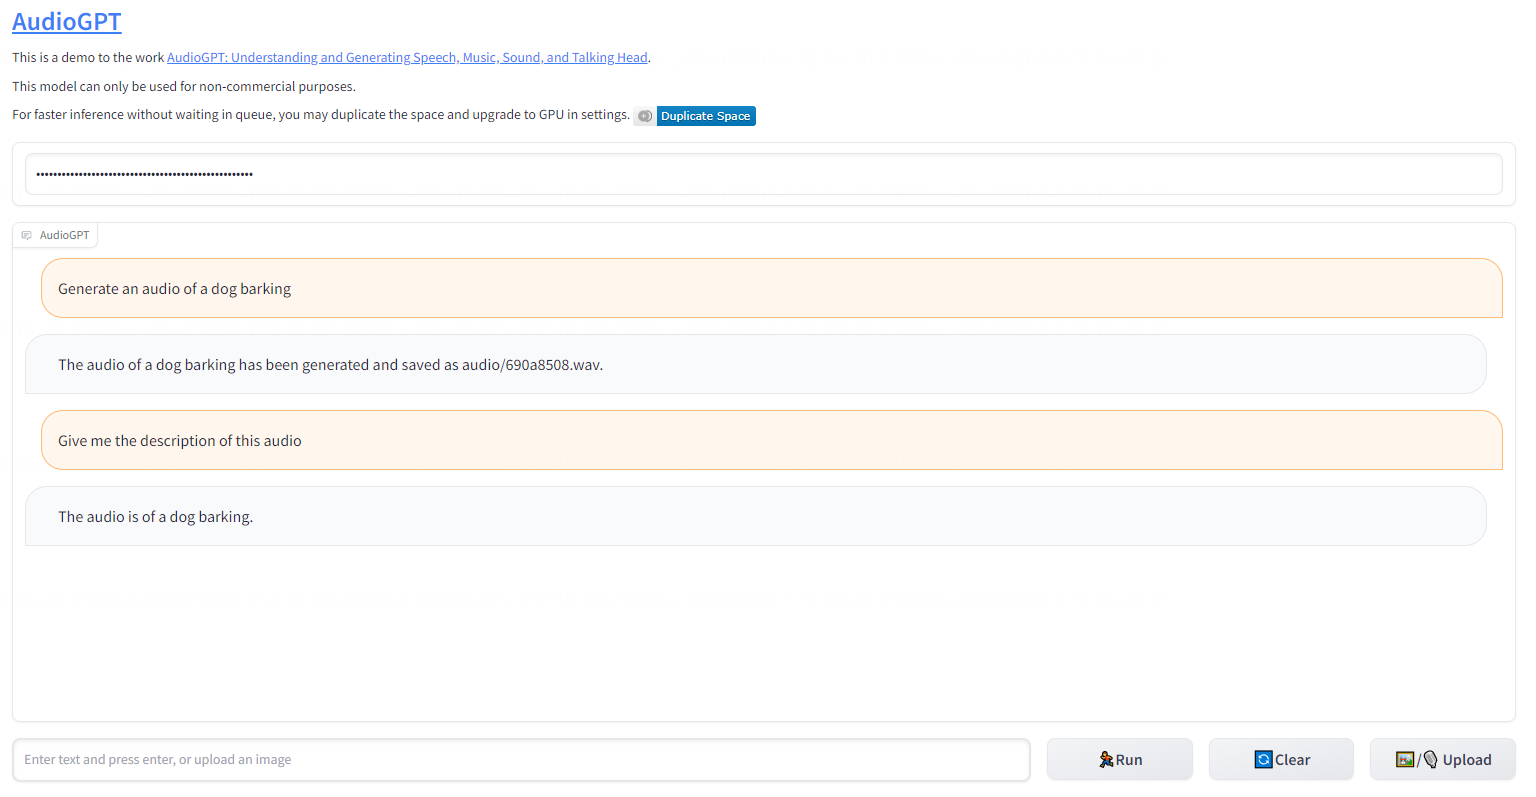Click the chat icon beside AudioGPT label
Viewport: 1536px width, 797px height.
(x=27, y=236)
